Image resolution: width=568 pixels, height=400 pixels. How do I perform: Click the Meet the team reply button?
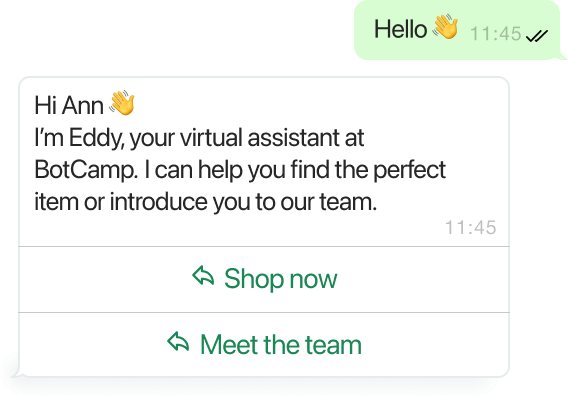[x=264, y=345]
